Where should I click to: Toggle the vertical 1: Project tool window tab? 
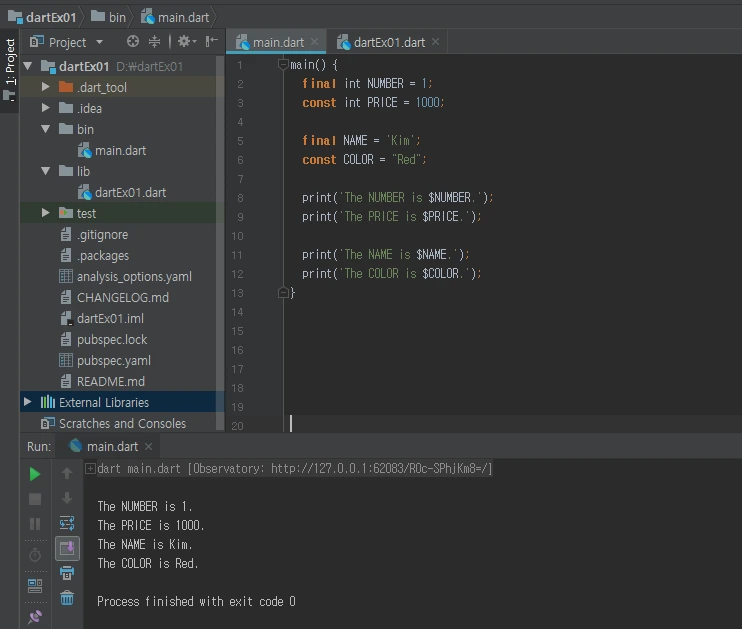pyautogui.click(x=9, y=70)
